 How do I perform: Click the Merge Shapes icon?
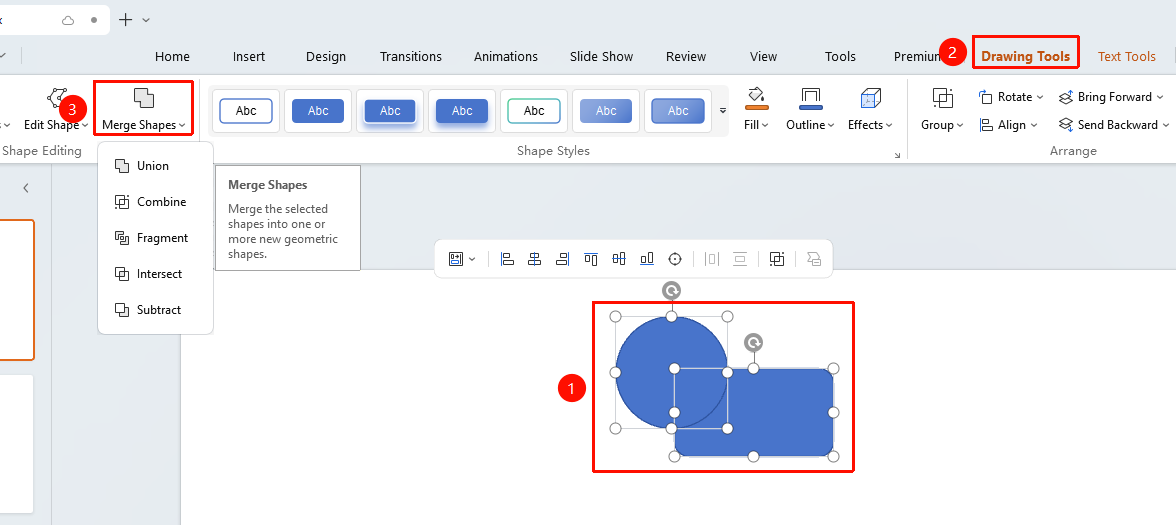(143, 98)
